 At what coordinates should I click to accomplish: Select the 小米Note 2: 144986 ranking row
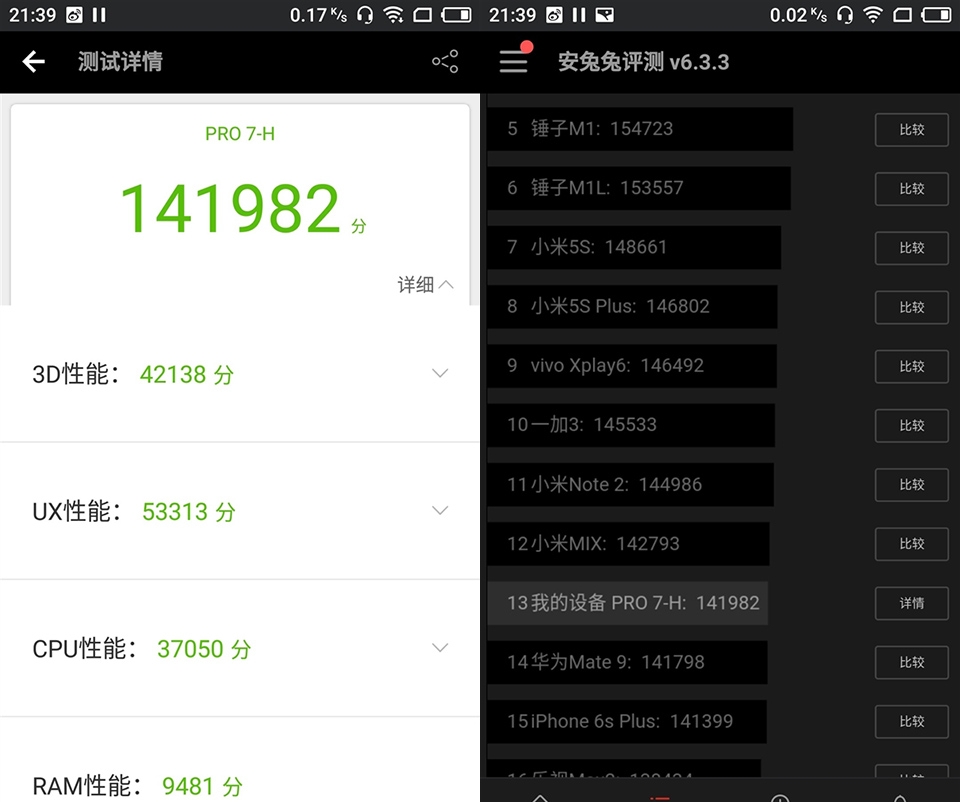(x=630, y=484)
